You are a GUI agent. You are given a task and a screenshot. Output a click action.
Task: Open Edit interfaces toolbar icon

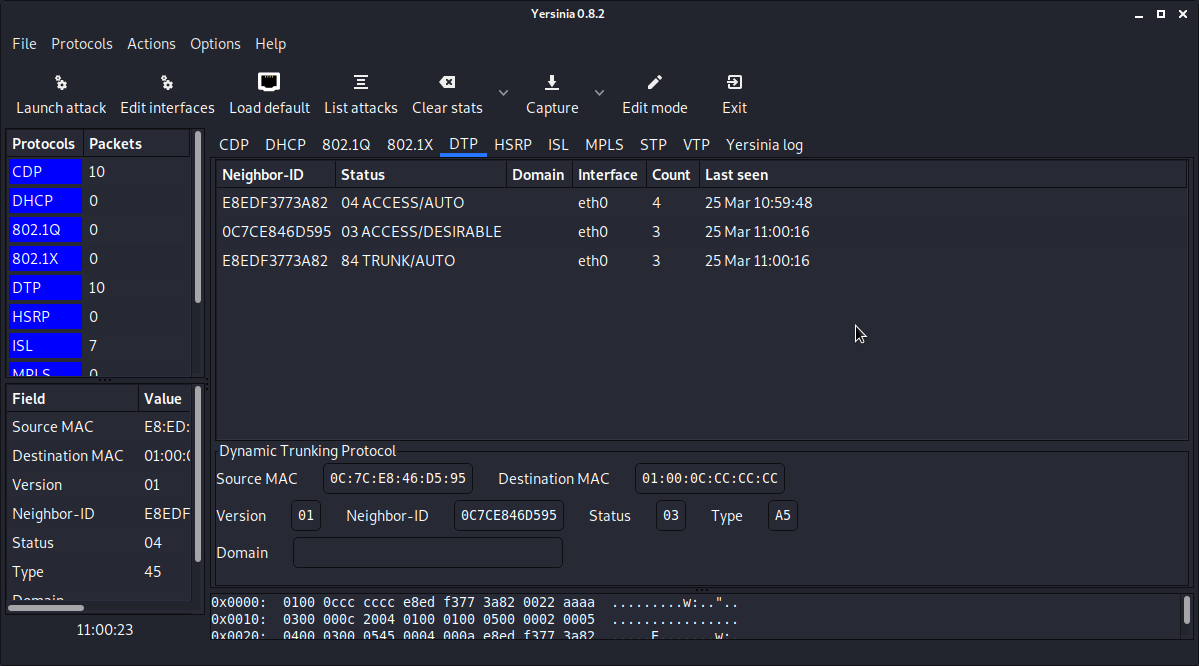pos(167,83)
